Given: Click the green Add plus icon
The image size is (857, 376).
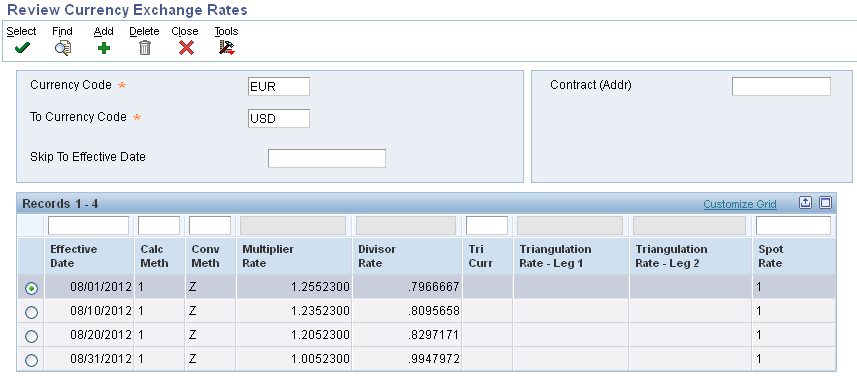Looking at the screenshot, I should pos(103,48).
